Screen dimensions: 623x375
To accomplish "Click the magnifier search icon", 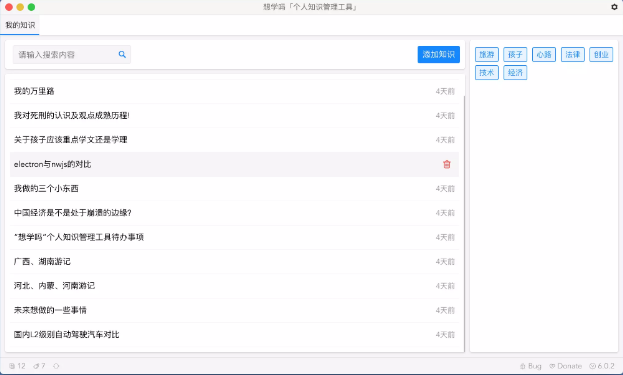I will coord(122,54).
